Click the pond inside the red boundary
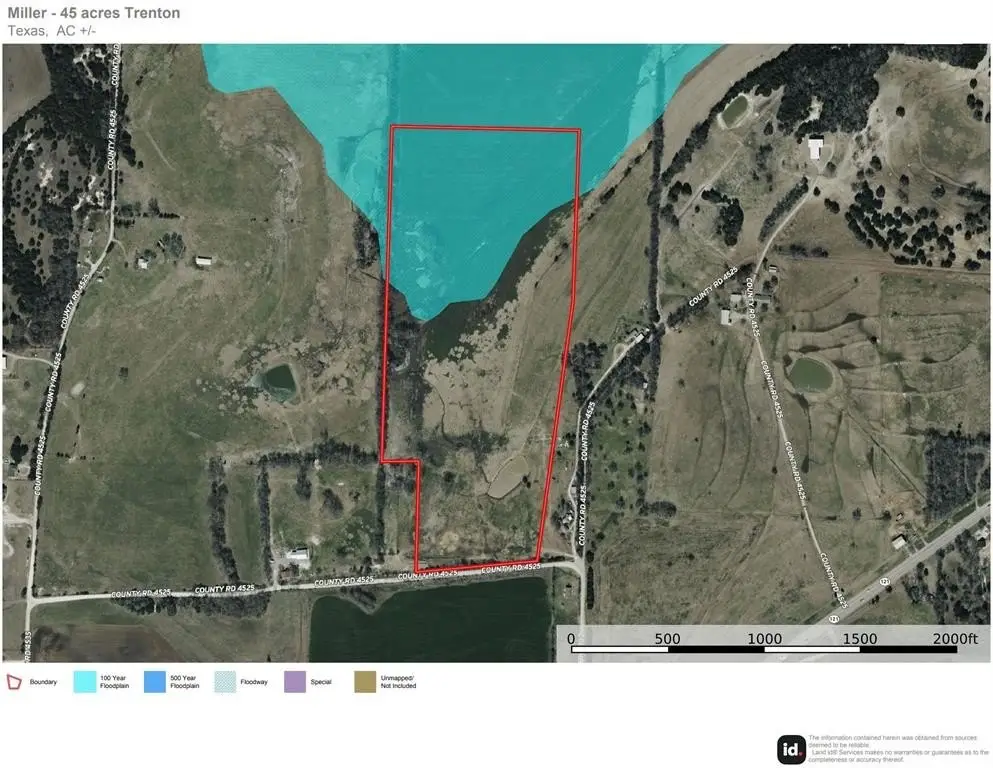 click(505, 477)
